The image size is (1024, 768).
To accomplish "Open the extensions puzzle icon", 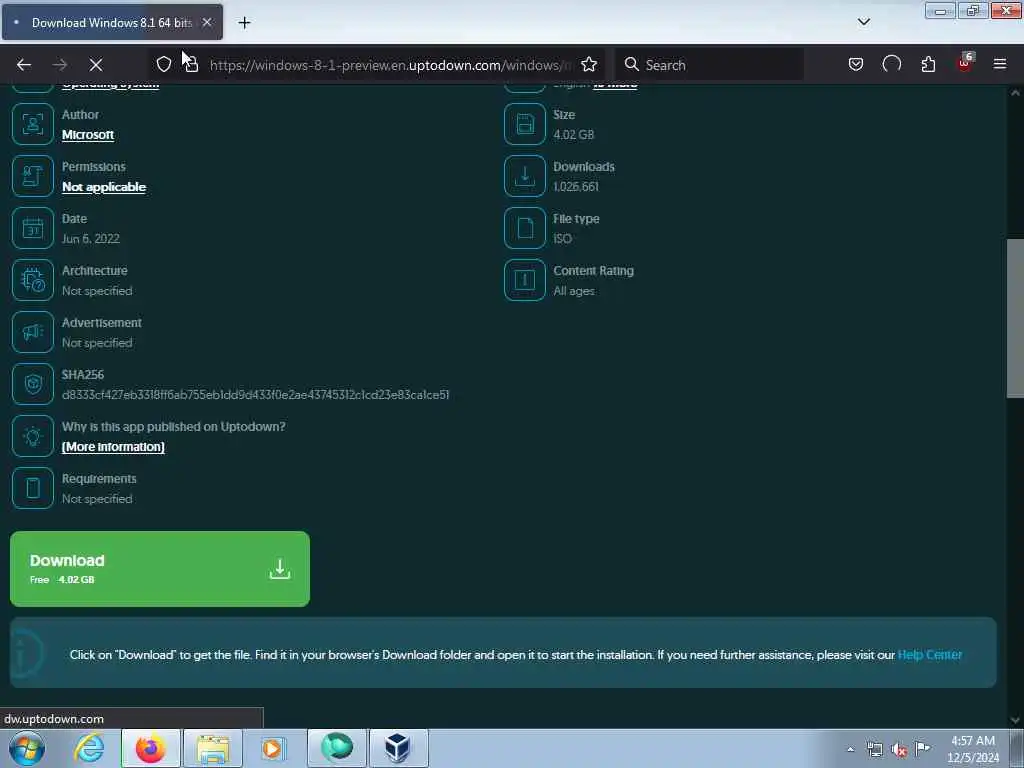I will (x=928, y=64).
